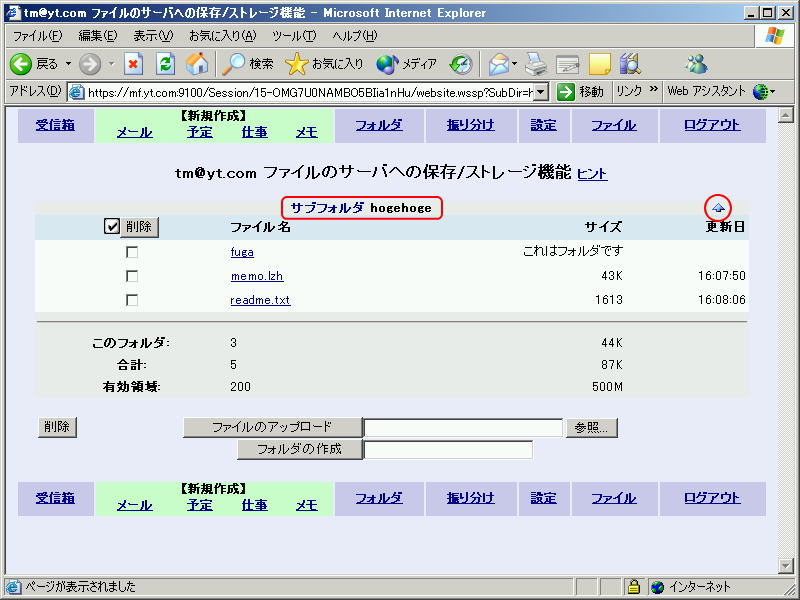
Task: Open the Back button history dropdown arrow
Action: pos(69,64)
